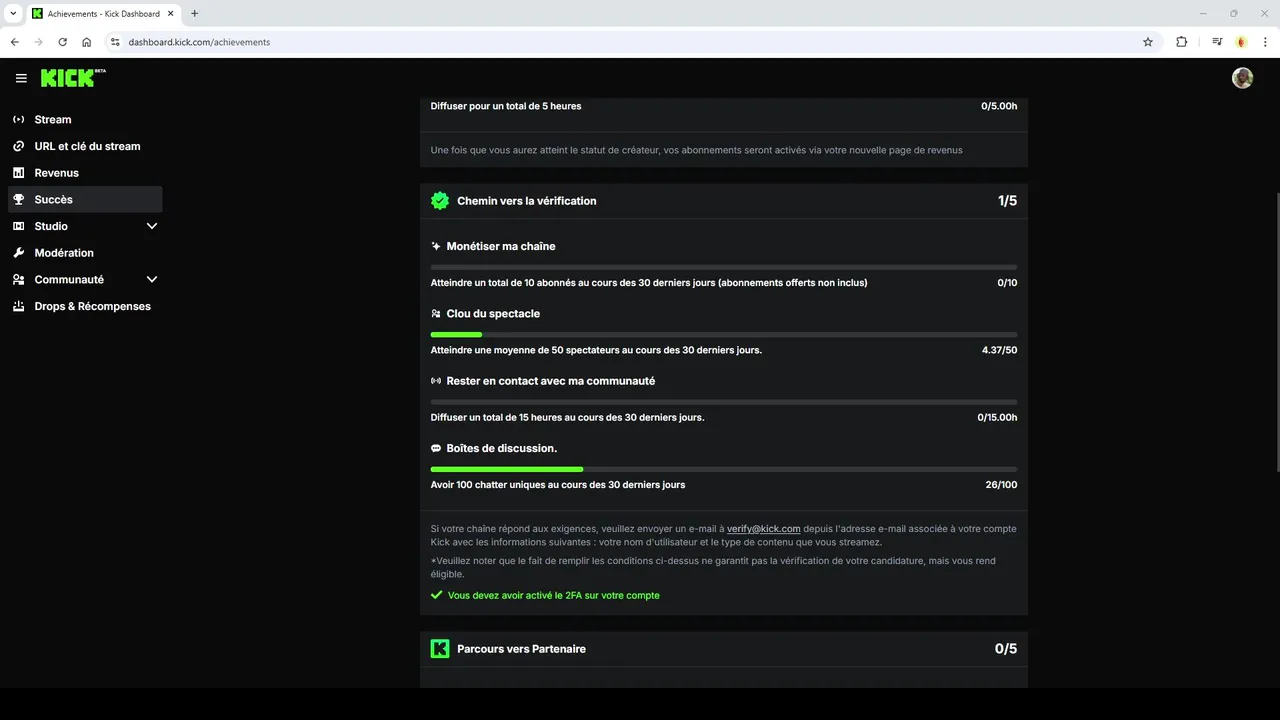Click 'Vous devez avoir activé le 2FA' text
The height and width of the screenshot is (720, 1280).
(554, 595)
